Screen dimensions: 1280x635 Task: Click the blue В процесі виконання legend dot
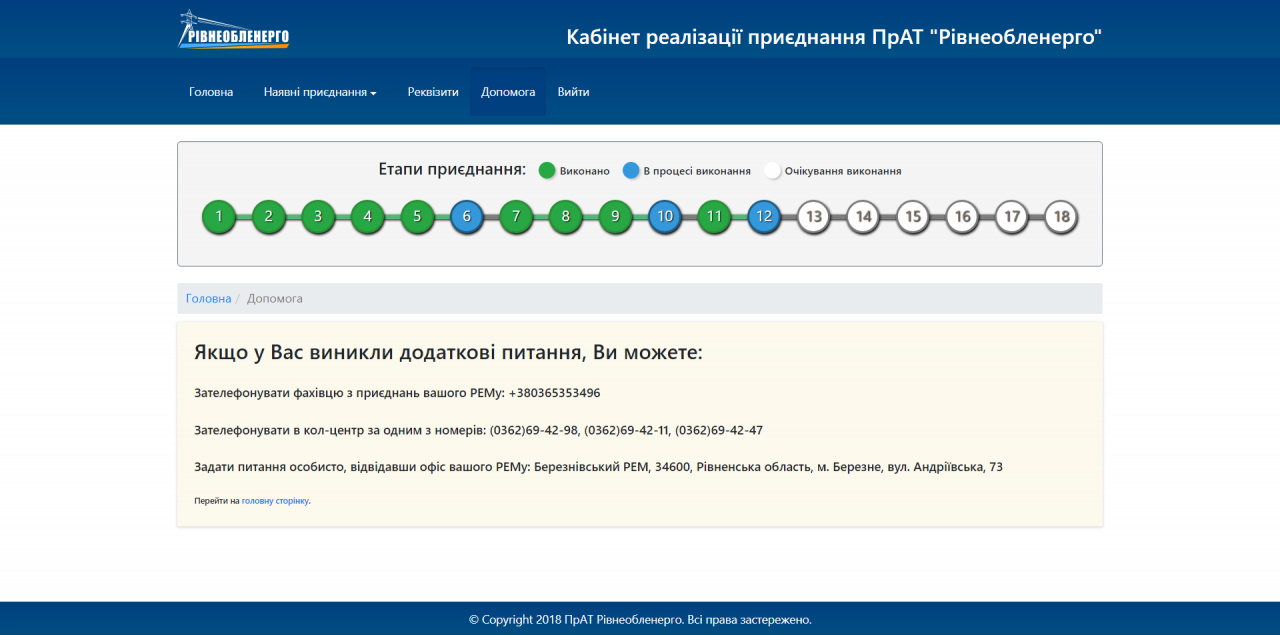click(x=630, y=170)
